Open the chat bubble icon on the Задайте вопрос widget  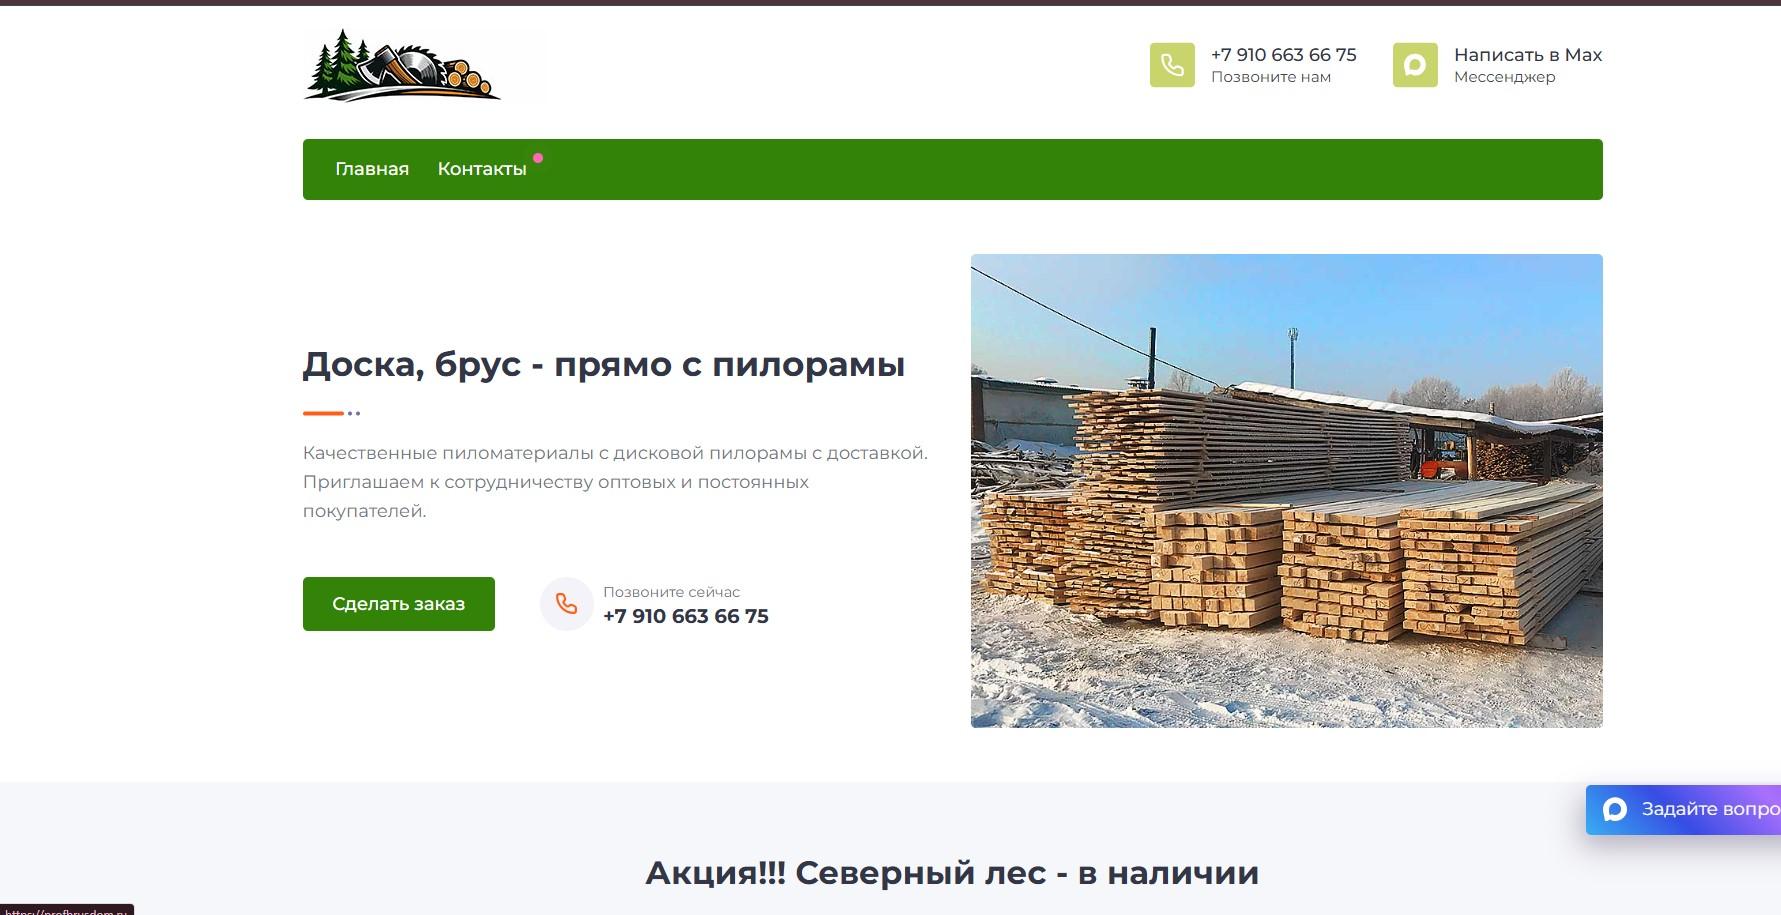pos(1615,810)
